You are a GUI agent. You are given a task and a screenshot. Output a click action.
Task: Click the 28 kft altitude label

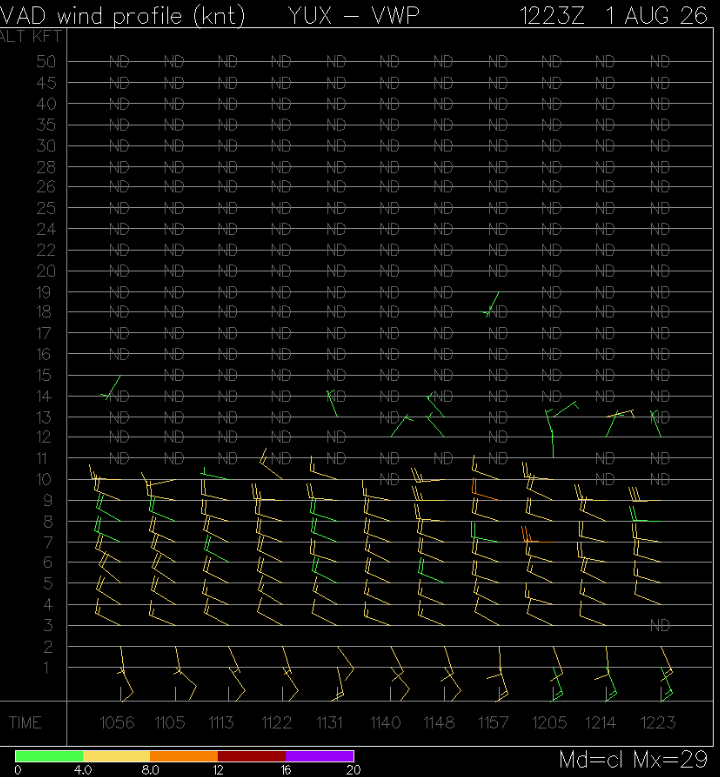(x=46, y=167)
